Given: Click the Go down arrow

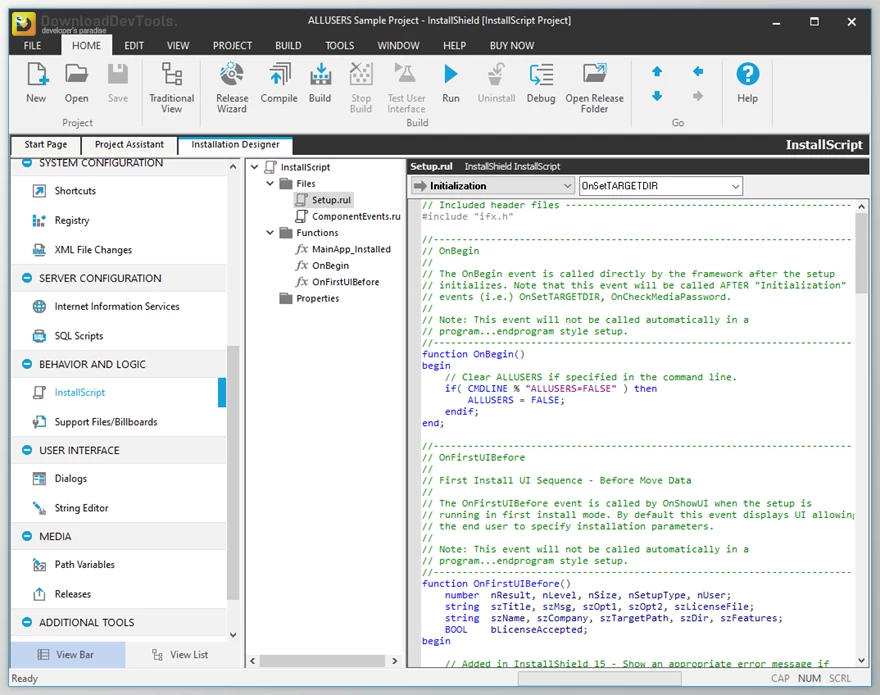Looking at the screenshot, I should 657,96.
